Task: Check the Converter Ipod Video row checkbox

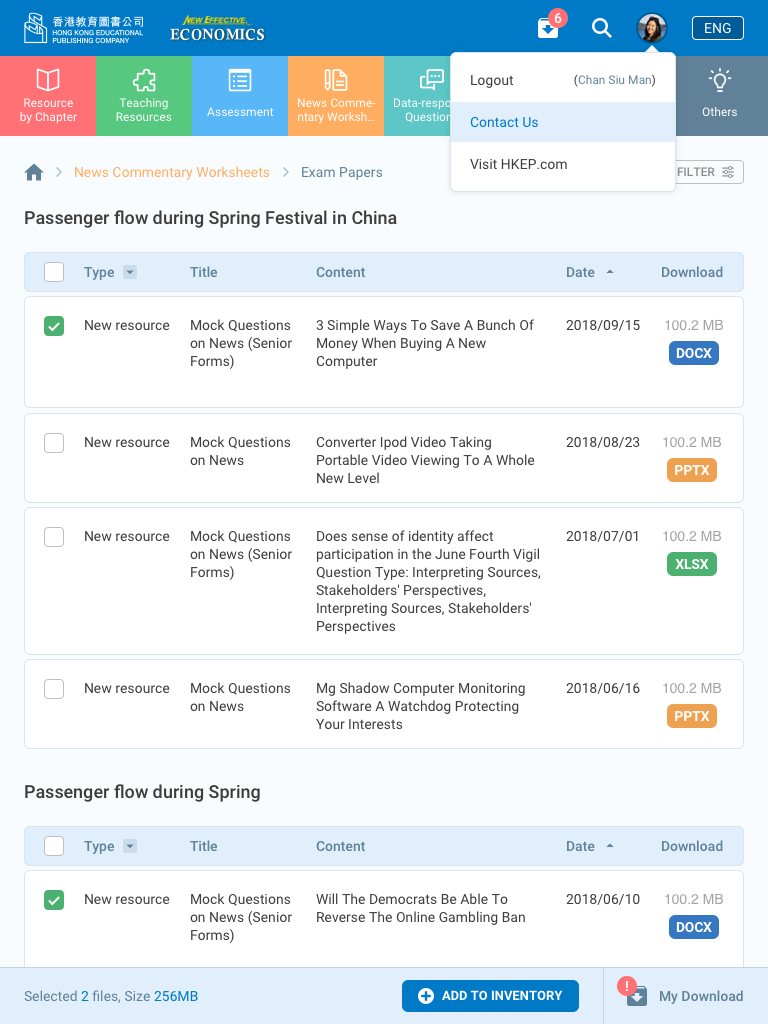Action: pos(54,443)
